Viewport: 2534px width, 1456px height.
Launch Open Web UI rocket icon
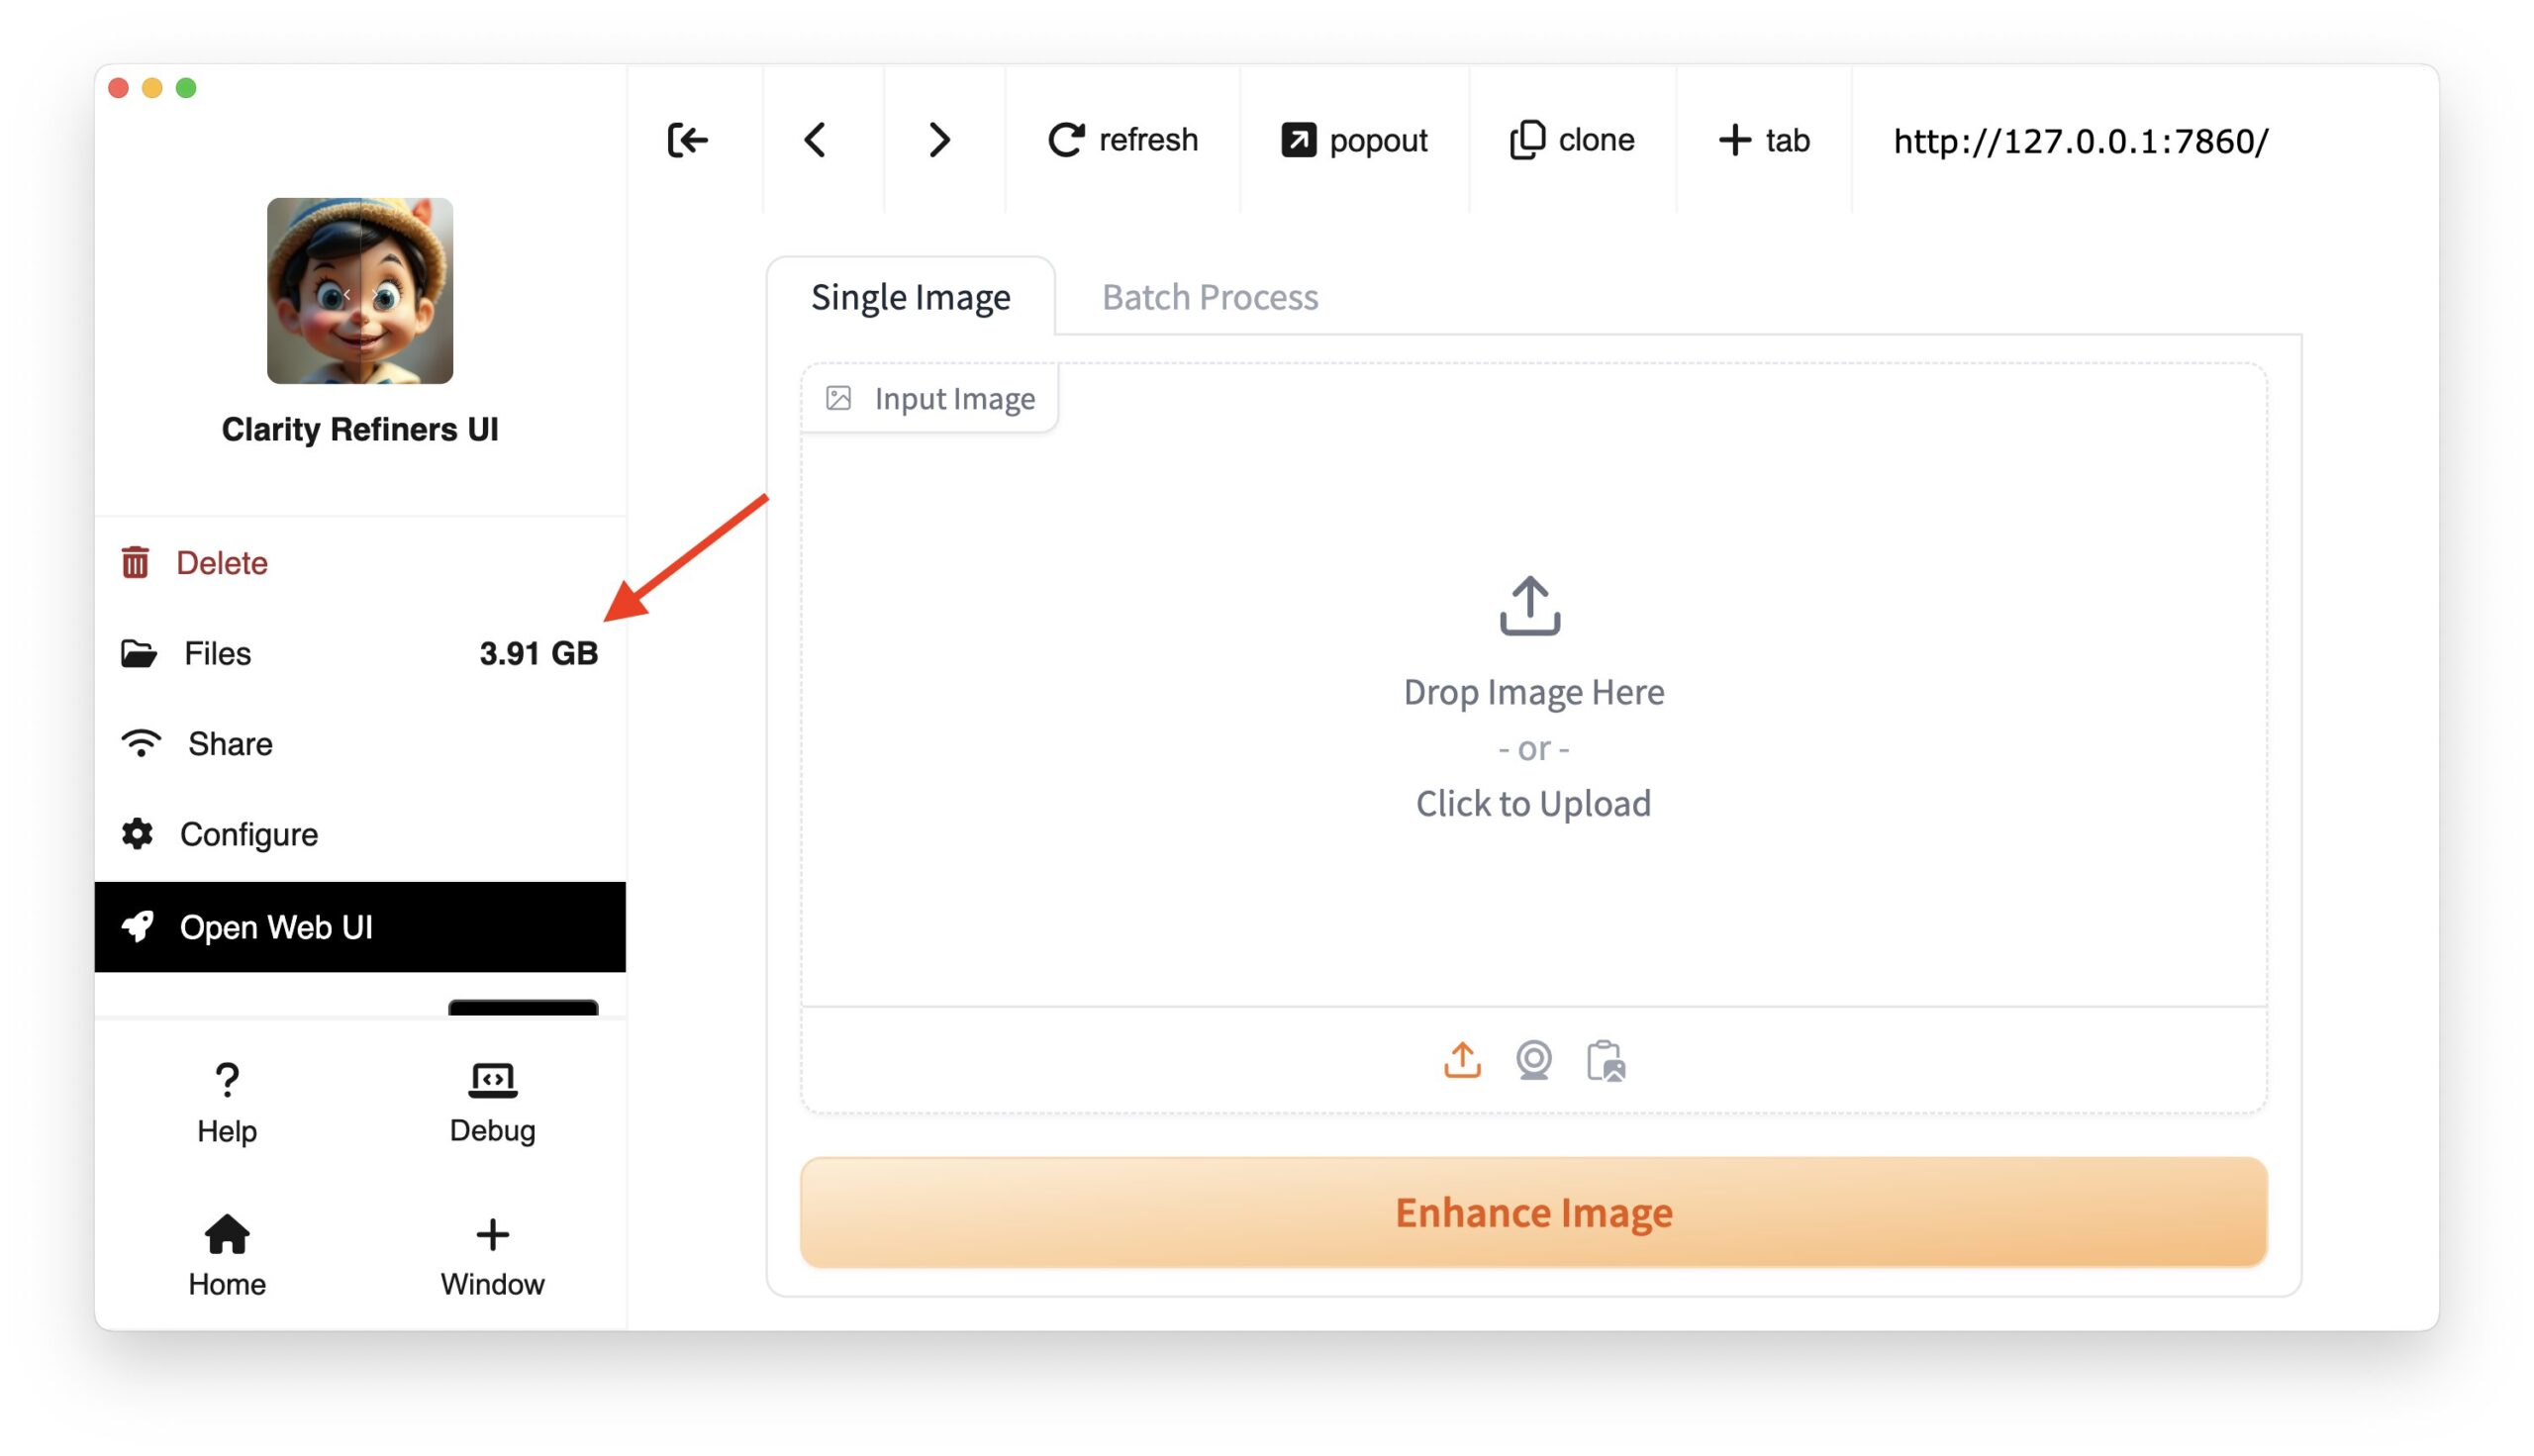click(x=138, y=927)
